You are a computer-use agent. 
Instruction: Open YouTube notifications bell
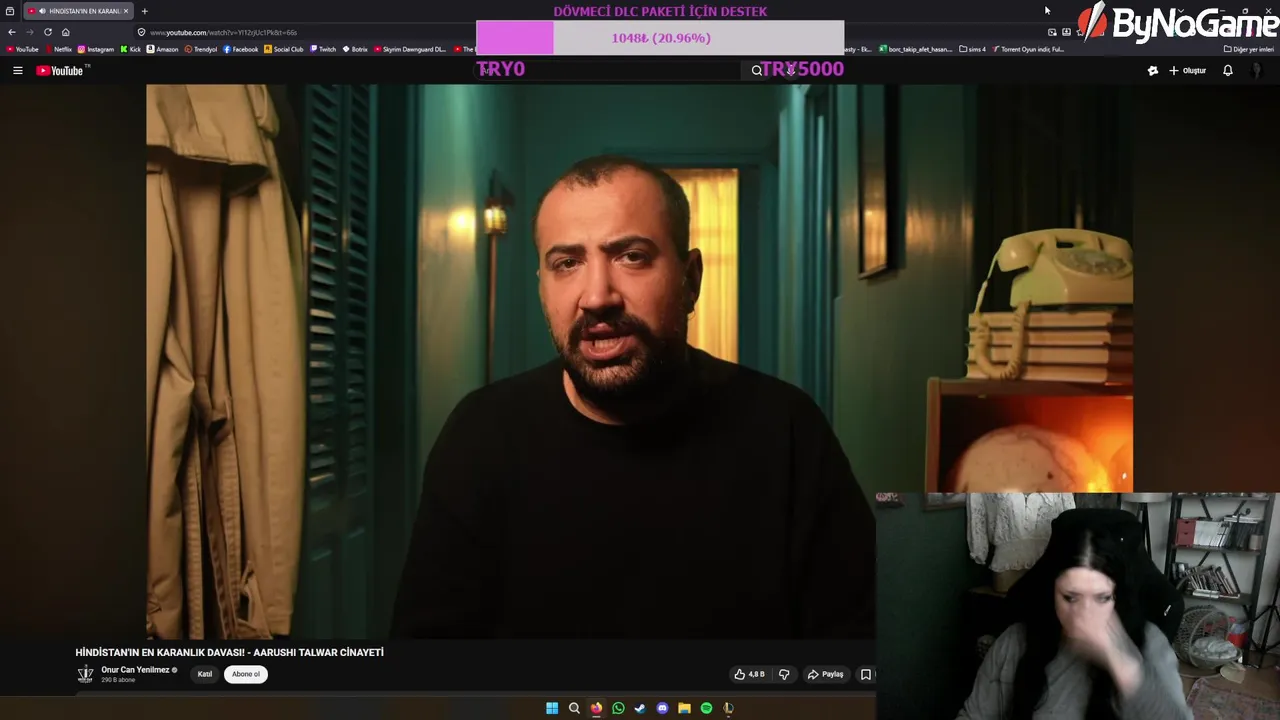[x=1228, y=71]
